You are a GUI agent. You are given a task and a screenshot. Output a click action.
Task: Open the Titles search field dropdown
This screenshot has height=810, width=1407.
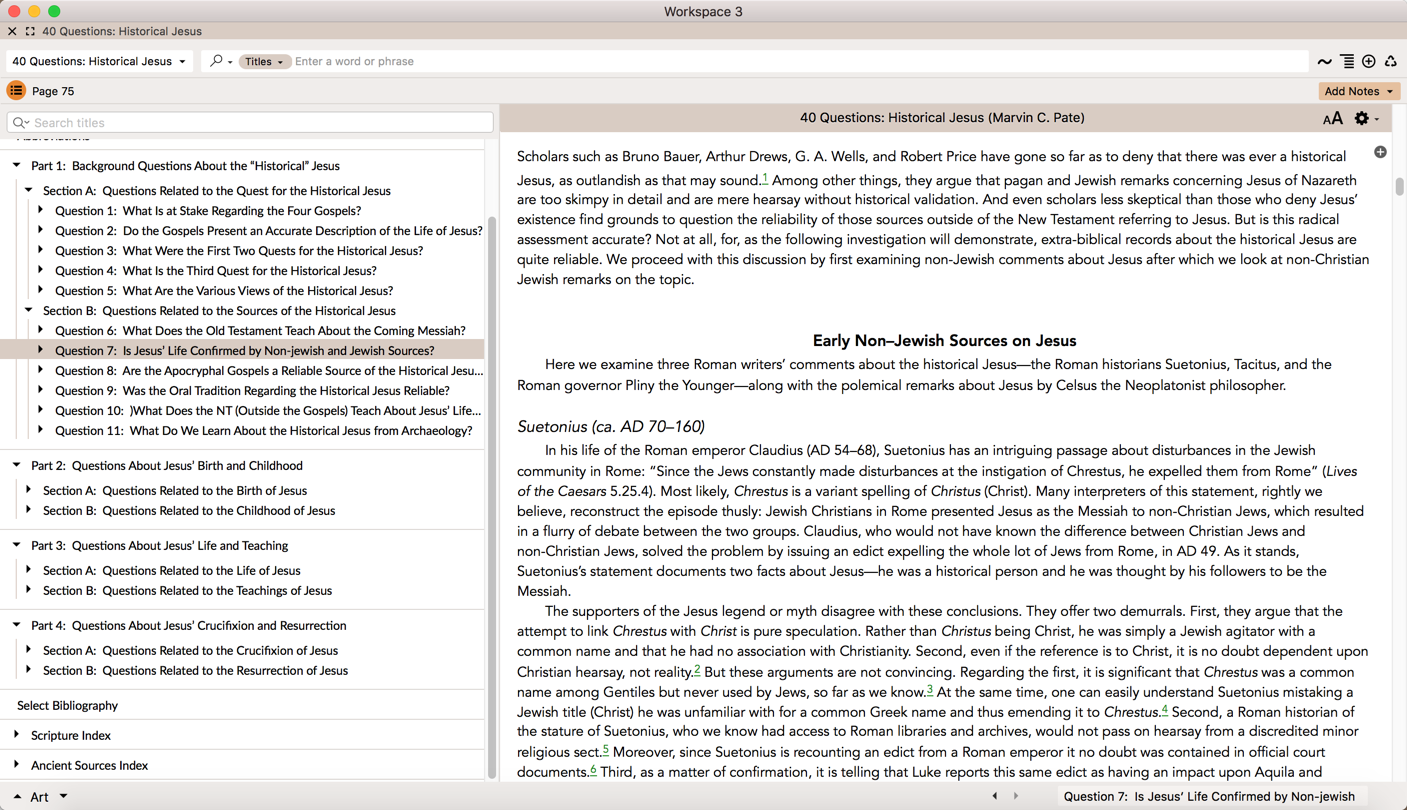(264, 62)
